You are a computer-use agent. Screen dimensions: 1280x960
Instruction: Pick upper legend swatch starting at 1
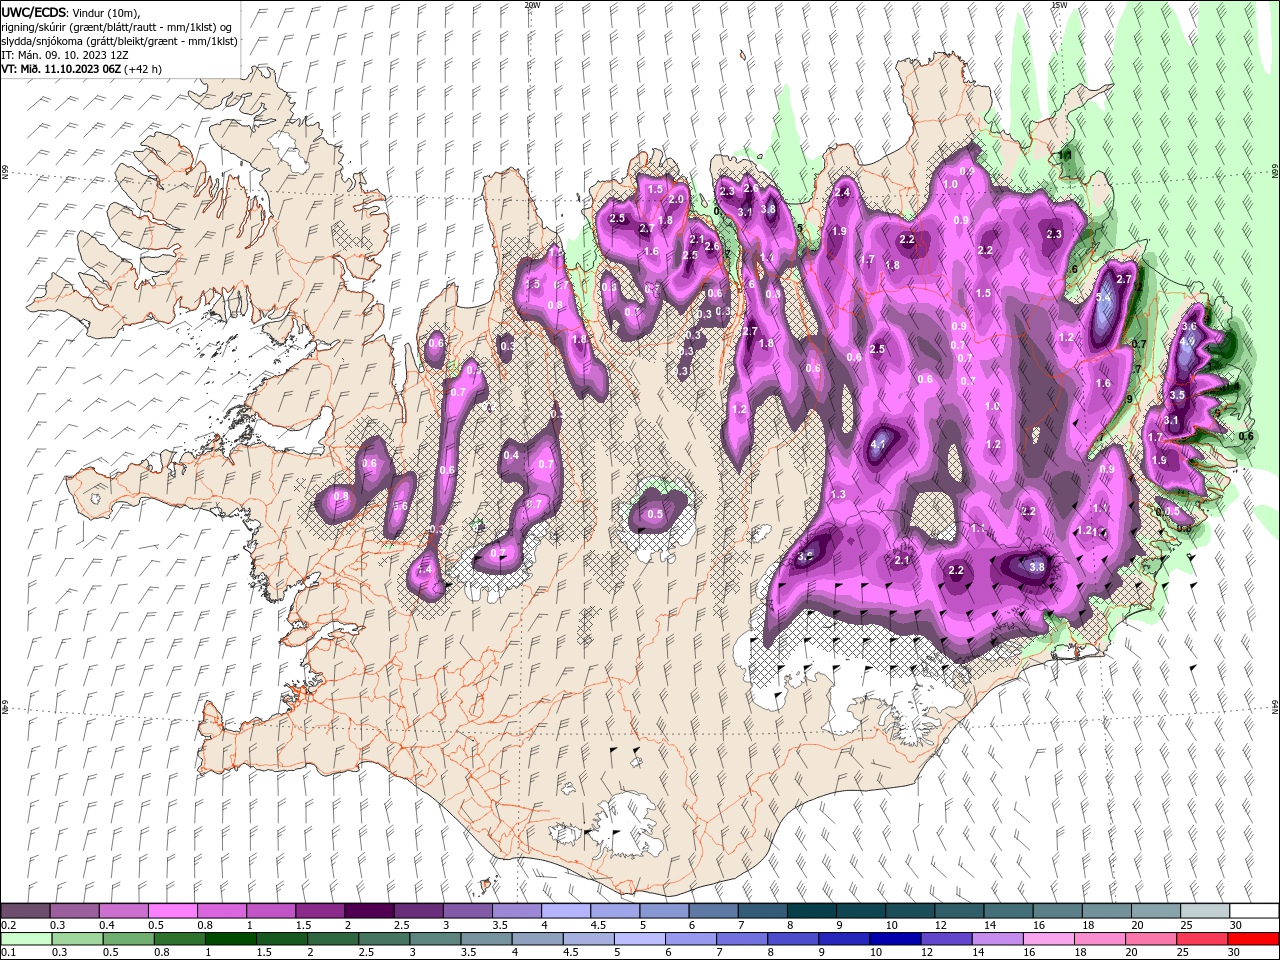271,911
